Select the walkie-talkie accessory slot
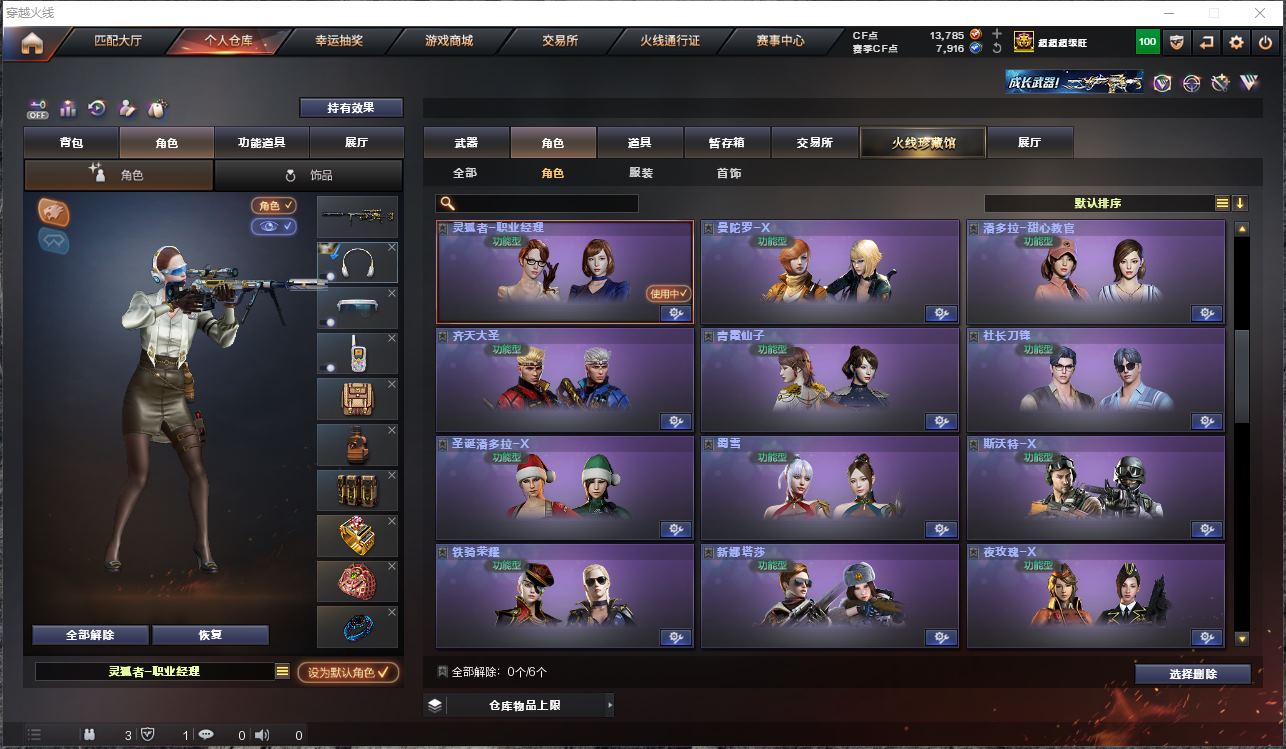This screenshot has height=749, width=1286. tap(357, 354)
